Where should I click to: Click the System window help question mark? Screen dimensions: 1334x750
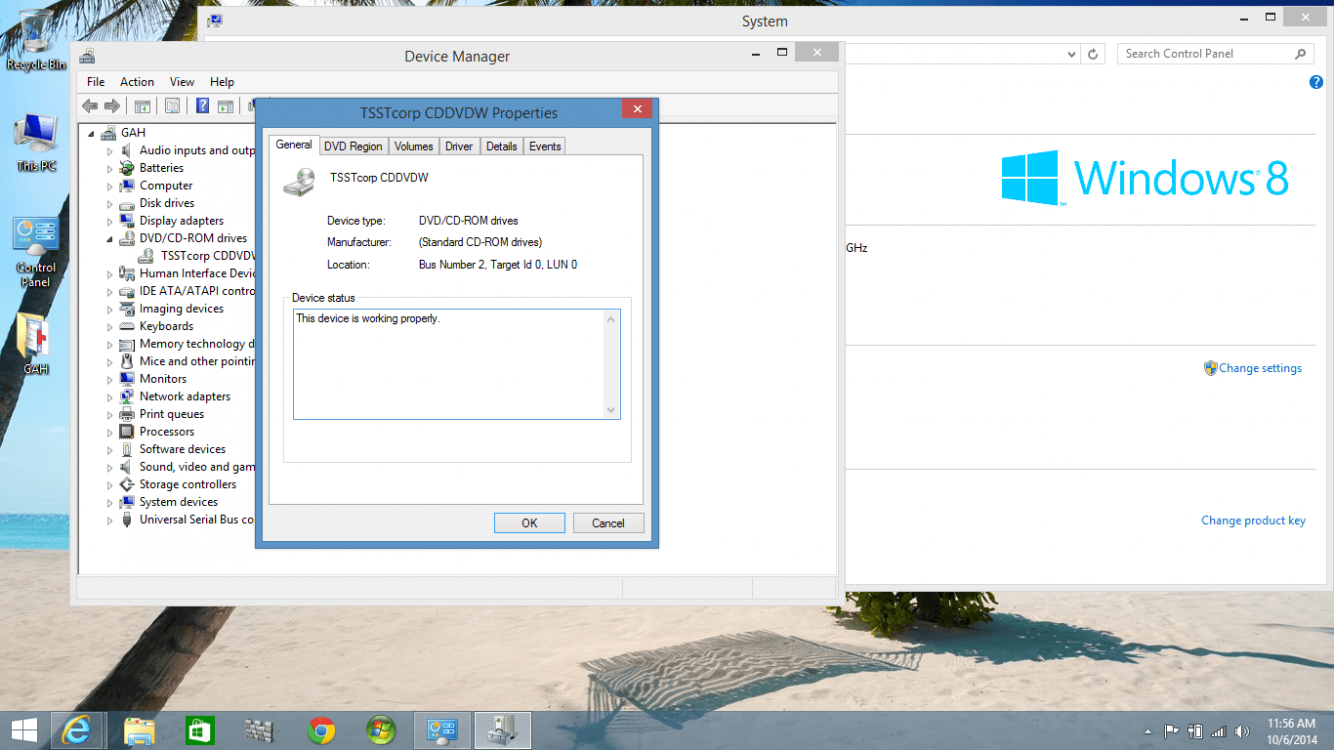[x=1316, y=82]
